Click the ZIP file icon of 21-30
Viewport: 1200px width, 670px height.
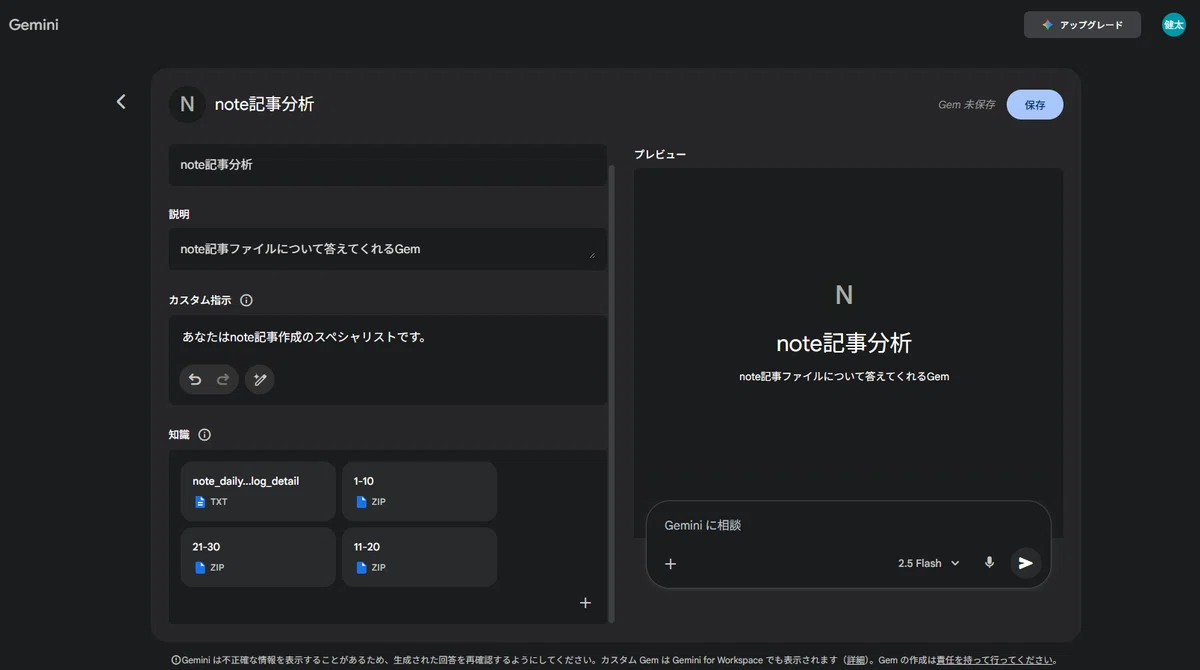click(200, 568)
